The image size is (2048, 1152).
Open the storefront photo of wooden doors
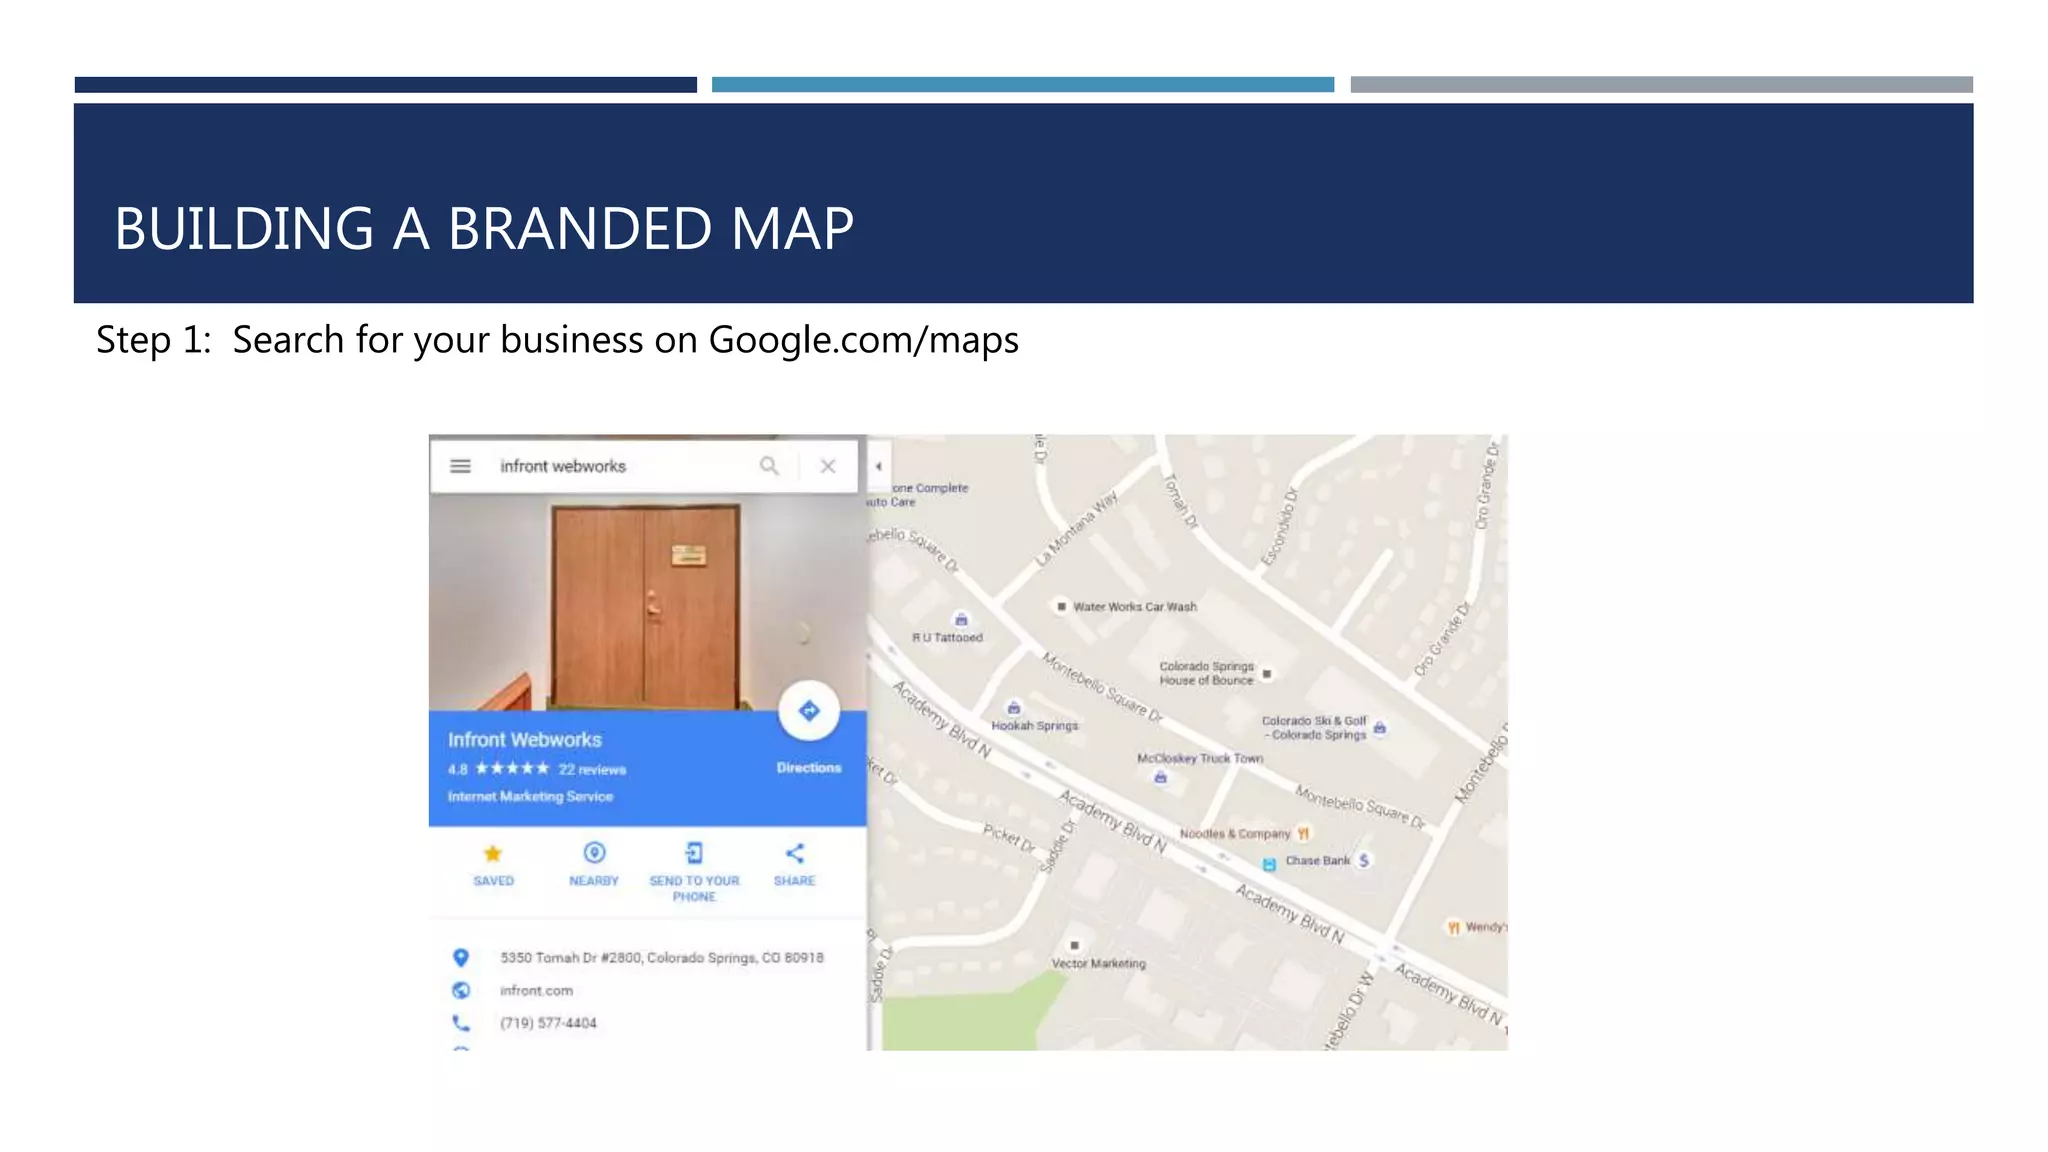point(647,602)
